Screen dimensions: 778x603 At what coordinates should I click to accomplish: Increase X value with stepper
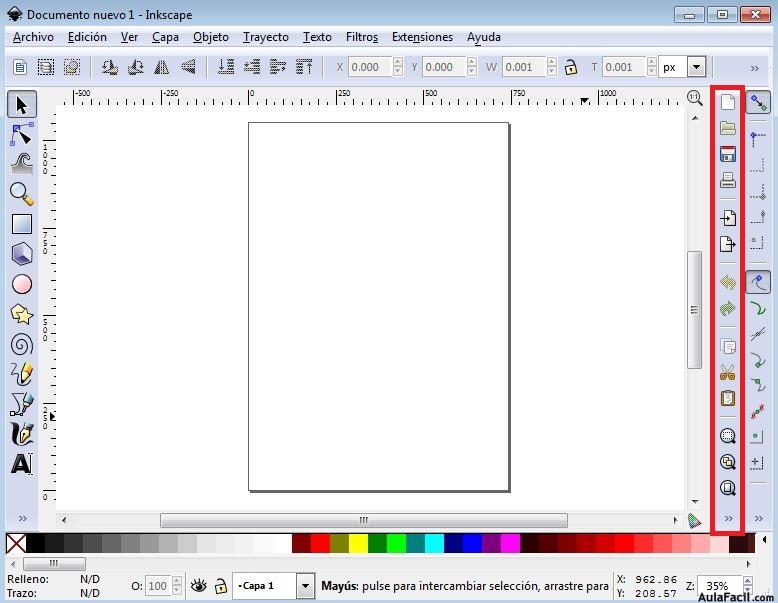pyautogui.click(x=397, y=62)
